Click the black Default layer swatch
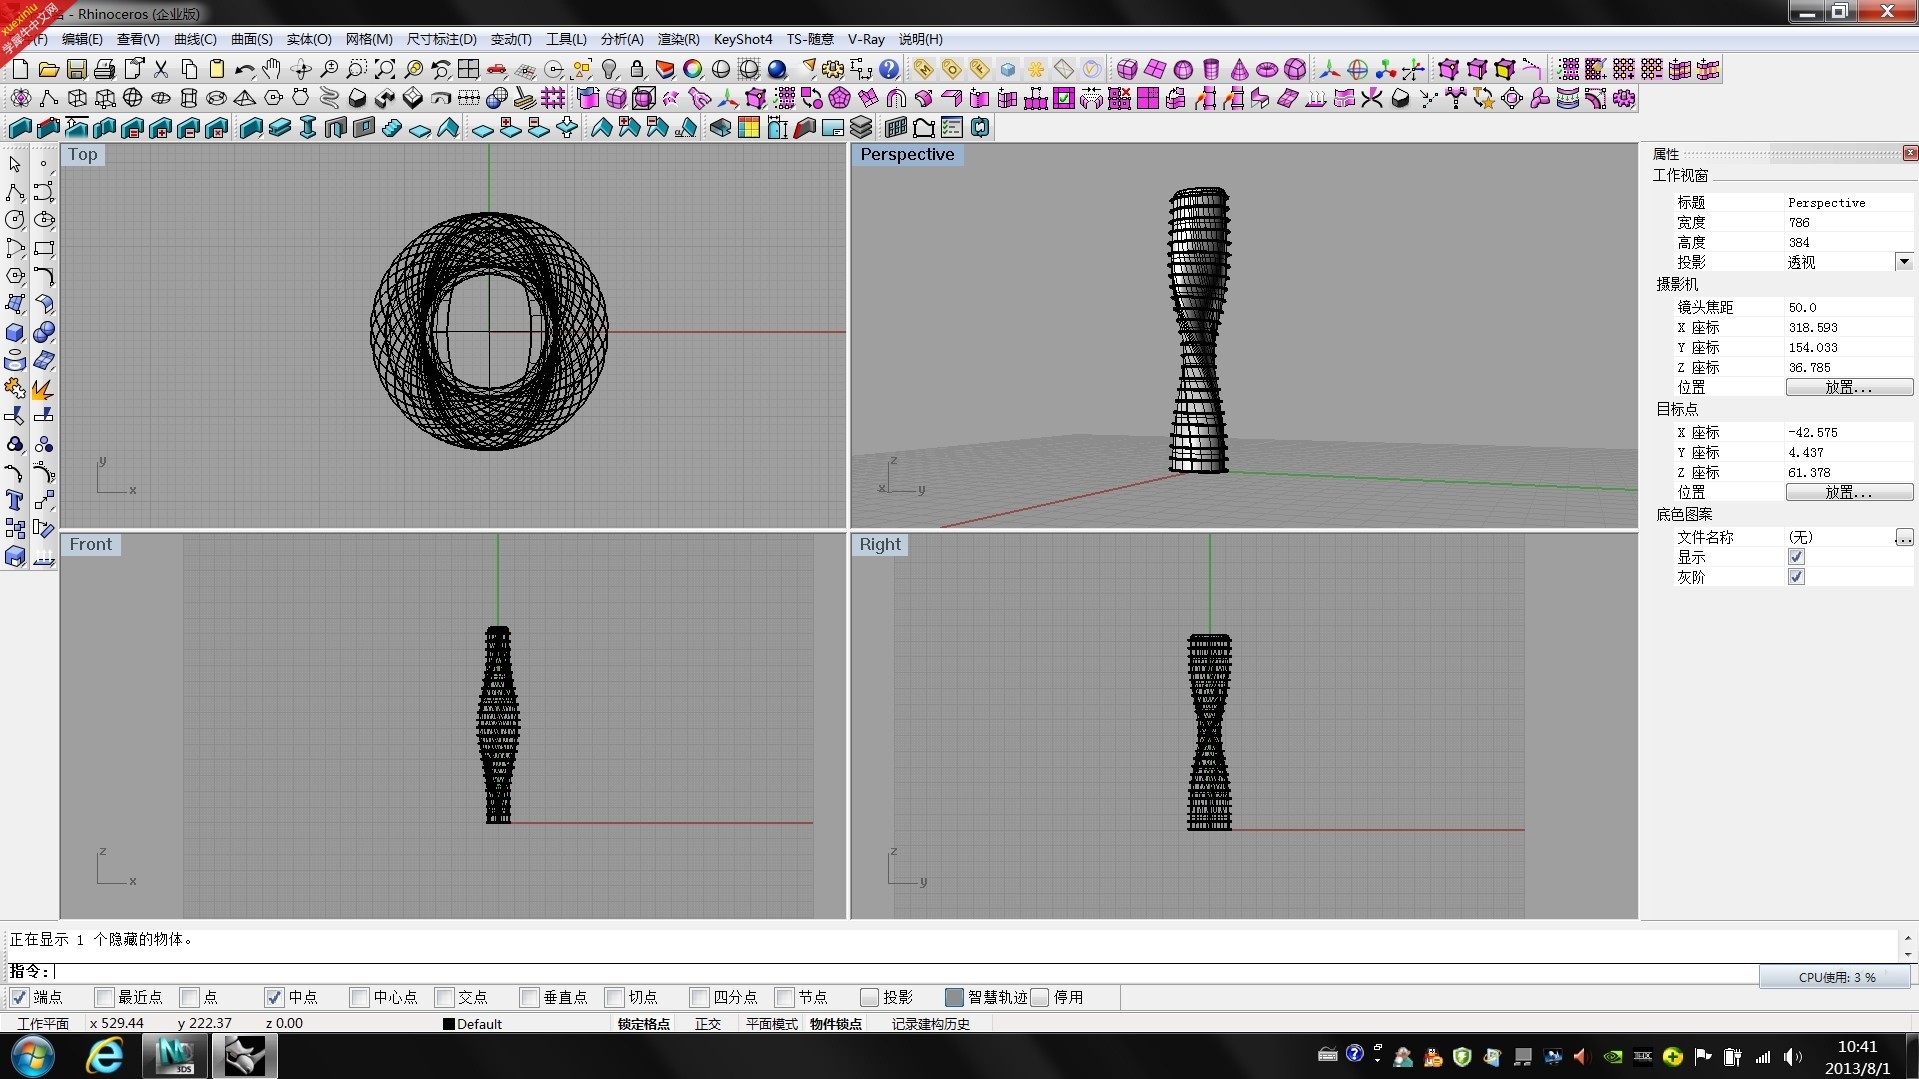Image resolution: width=1919 pixels, height=1079 pixels. pyautogui.click(x=449, y=1023)
